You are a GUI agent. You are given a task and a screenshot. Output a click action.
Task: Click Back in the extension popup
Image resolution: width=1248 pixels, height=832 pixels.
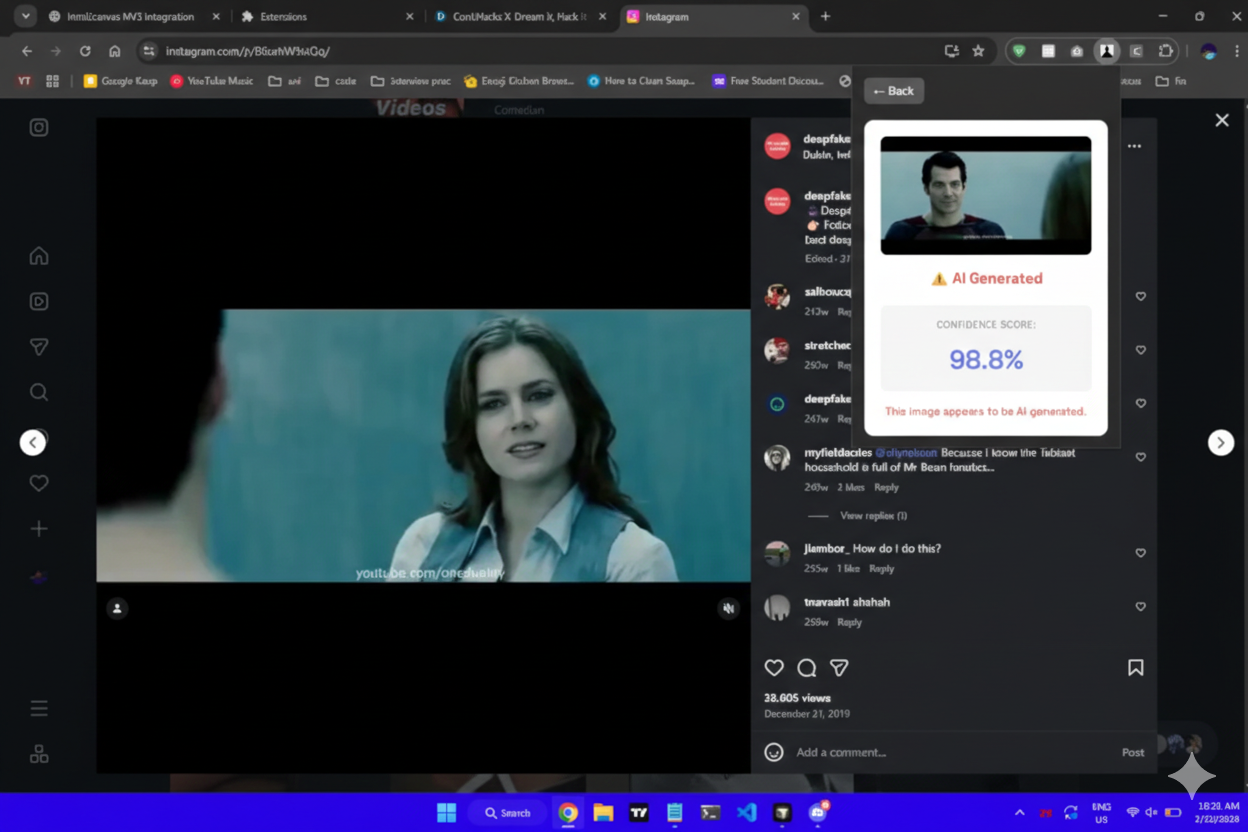point(894,91)
